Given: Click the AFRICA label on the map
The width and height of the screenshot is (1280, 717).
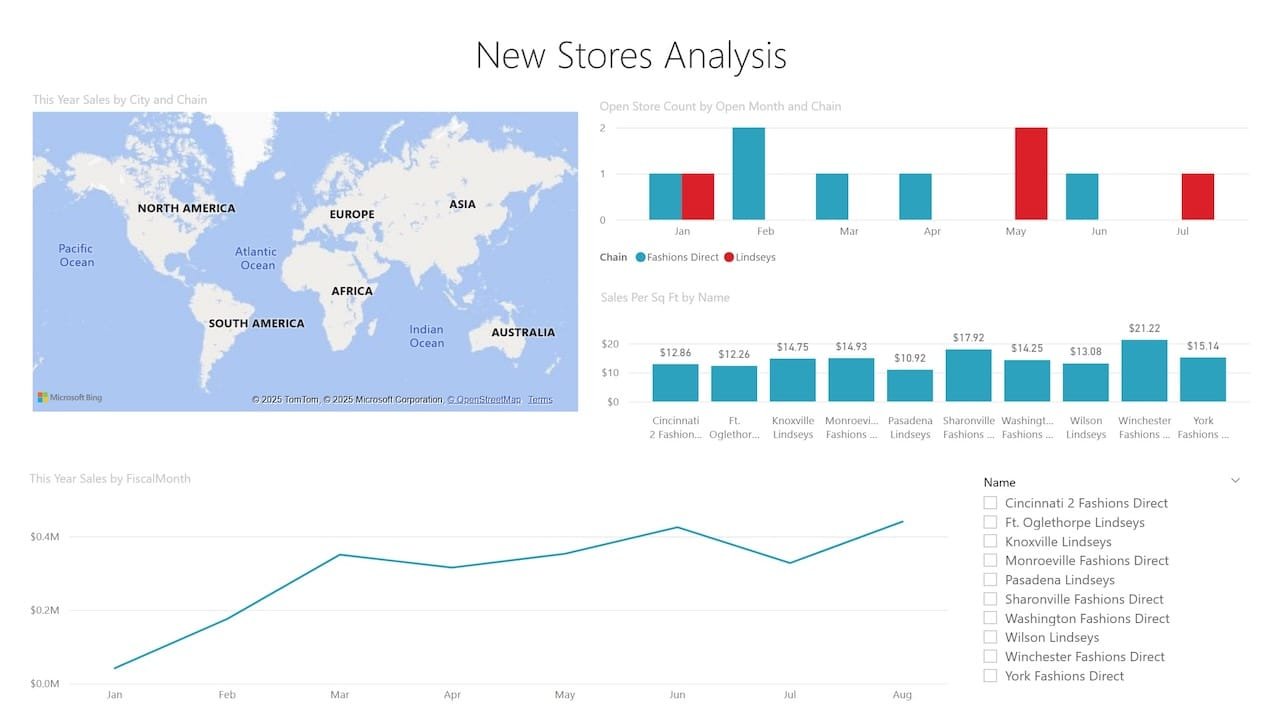Looking at the screenshot, I should point(352,291).
